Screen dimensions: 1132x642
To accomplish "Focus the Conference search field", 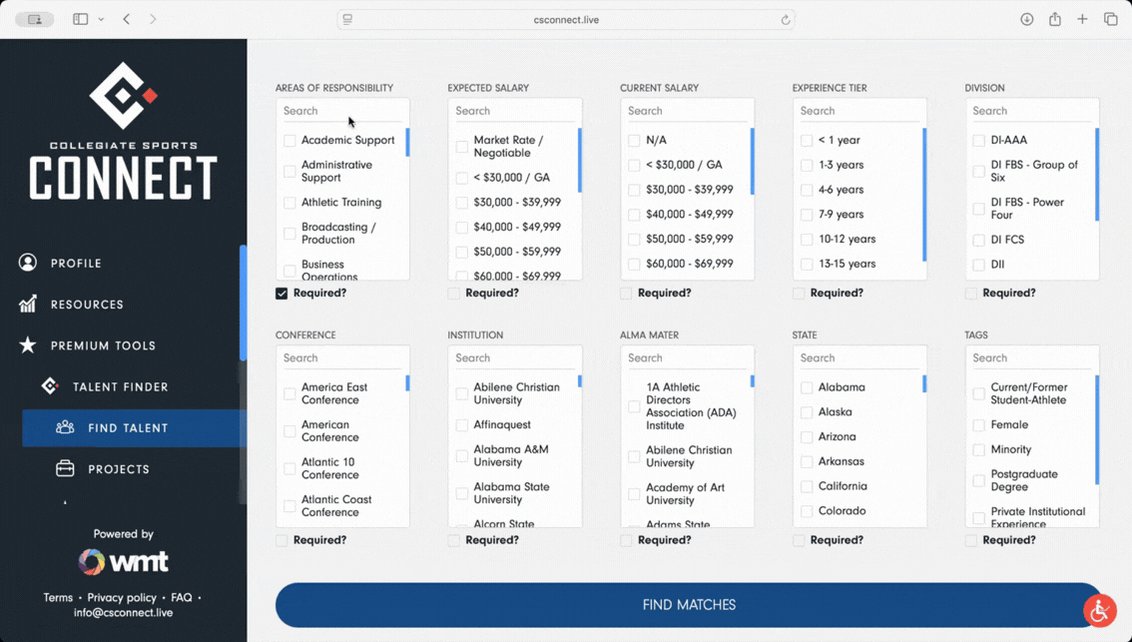I will coord(342,358).
